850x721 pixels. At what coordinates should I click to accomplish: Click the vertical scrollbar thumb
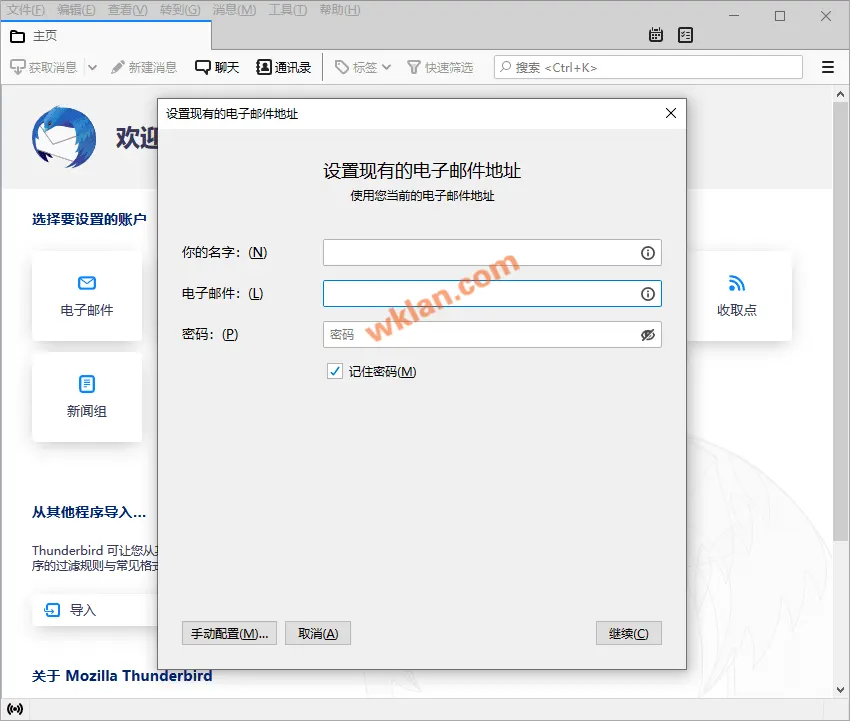pos(840,321)
